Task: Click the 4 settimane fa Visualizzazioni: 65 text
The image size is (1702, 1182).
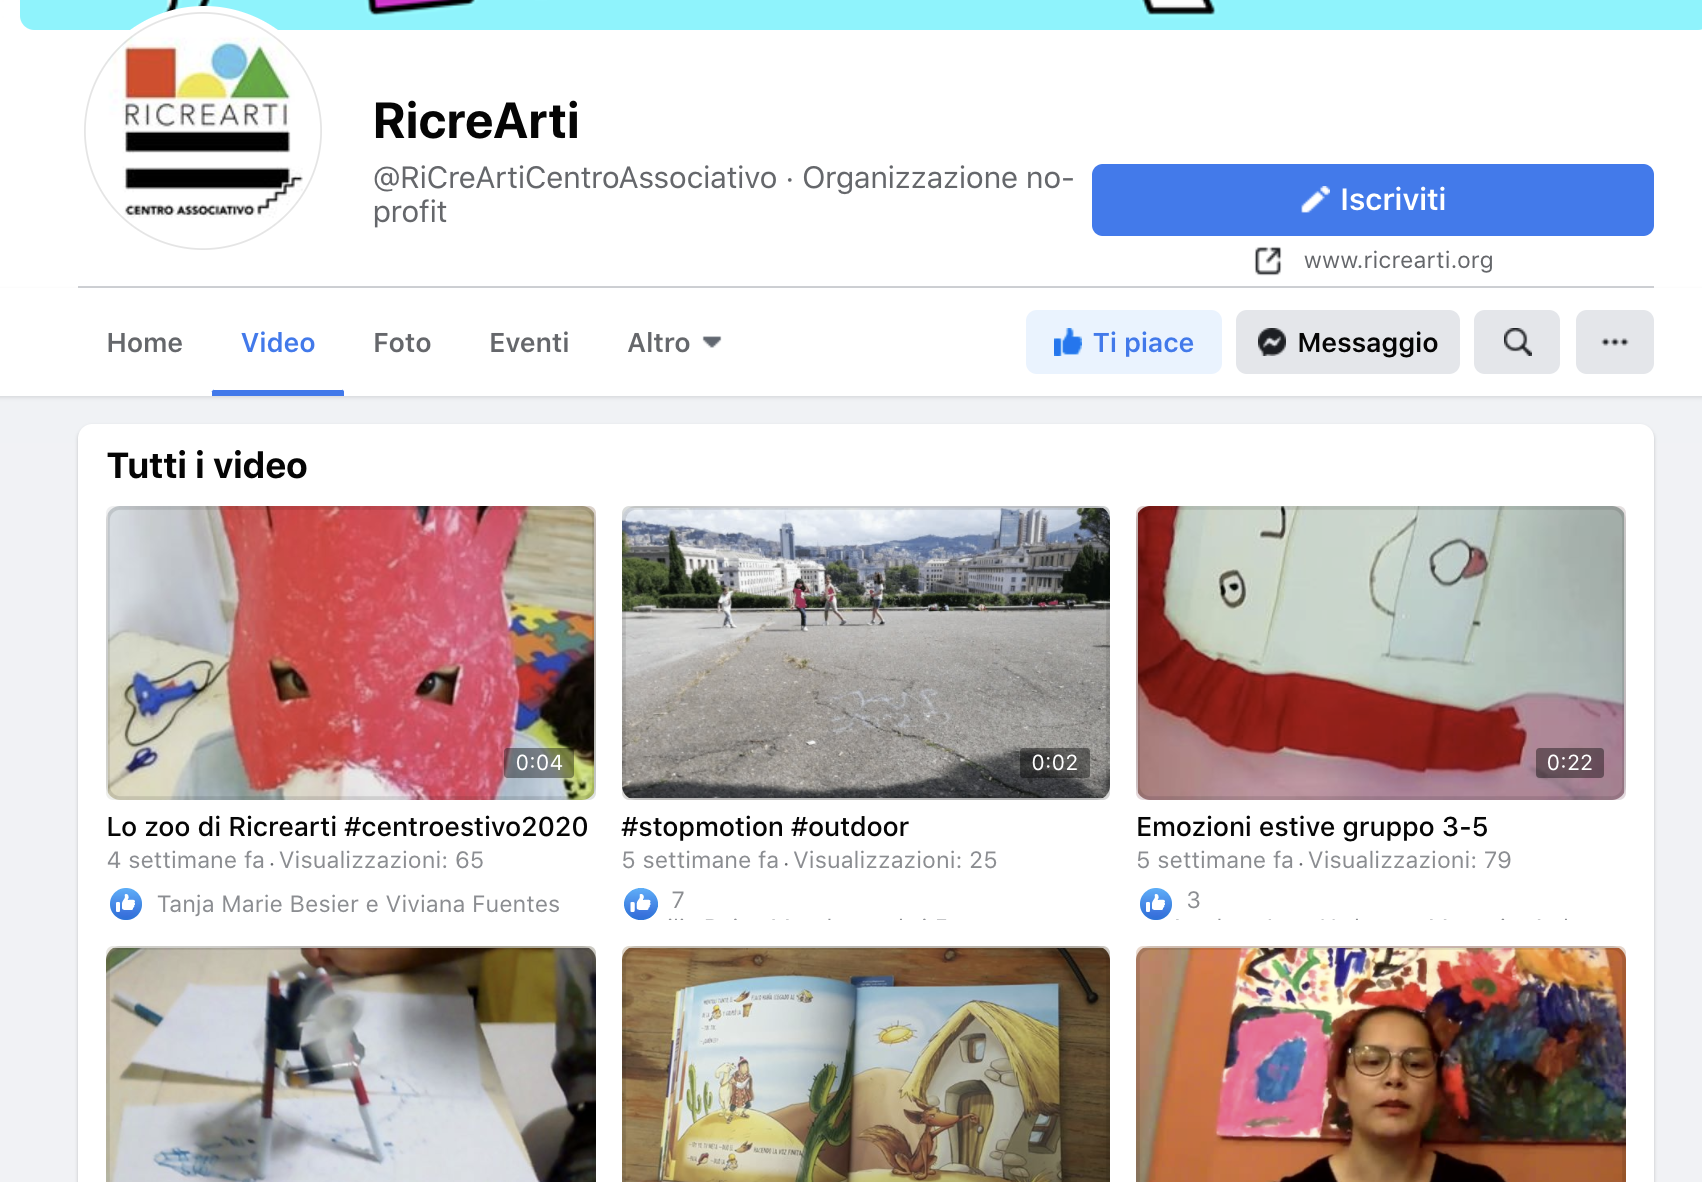Action: click(x=295, y=860)
